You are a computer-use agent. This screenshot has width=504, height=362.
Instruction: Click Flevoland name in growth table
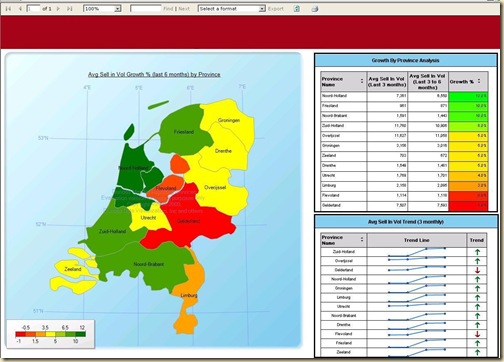coord(331,195)
